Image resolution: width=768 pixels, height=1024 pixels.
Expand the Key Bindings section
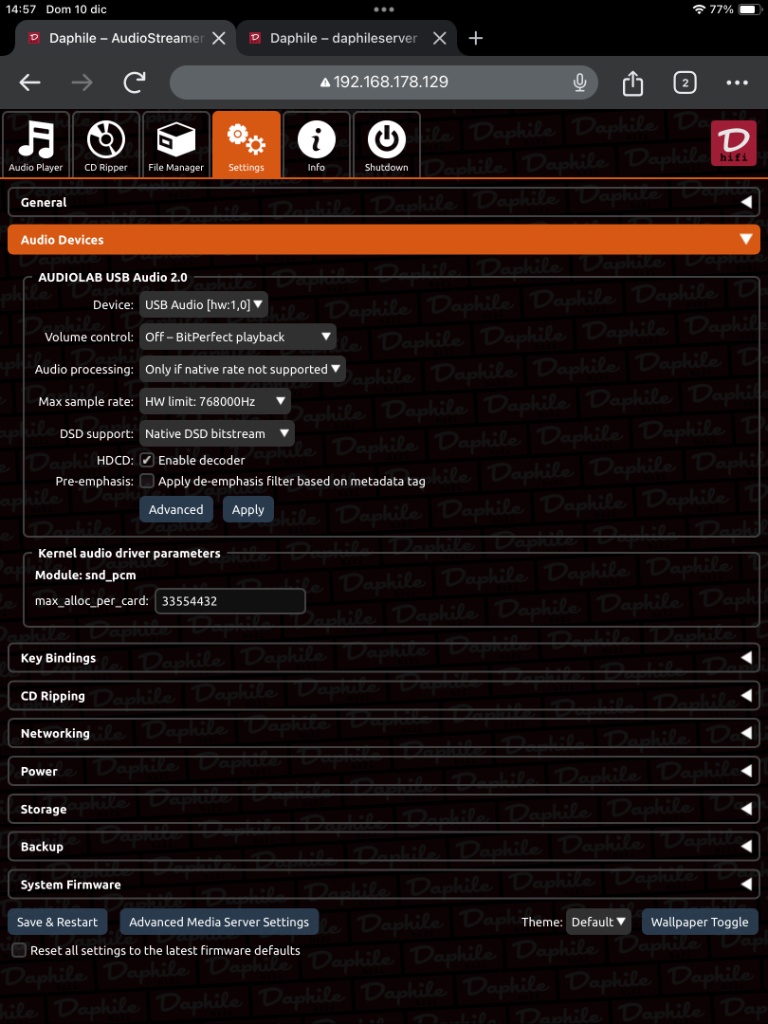coord(384,658)
